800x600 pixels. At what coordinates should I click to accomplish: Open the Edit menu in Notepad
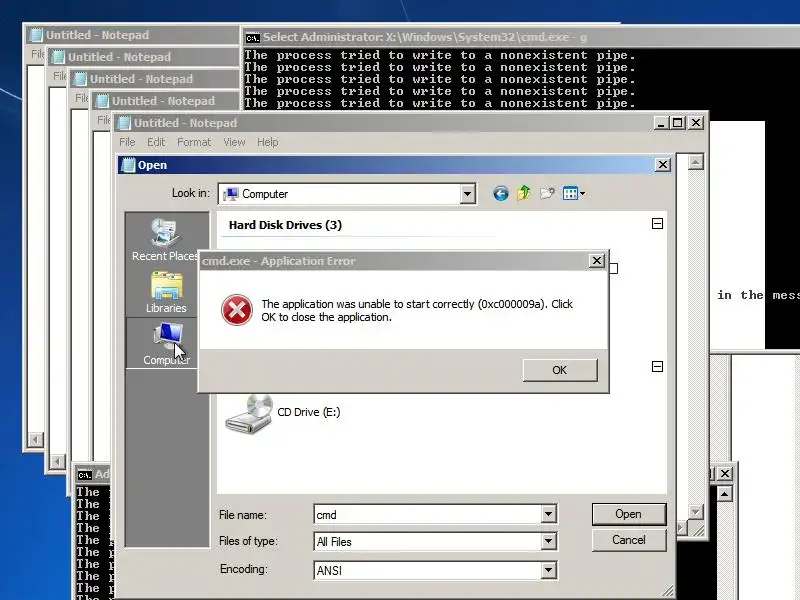(x=156, y=142)
